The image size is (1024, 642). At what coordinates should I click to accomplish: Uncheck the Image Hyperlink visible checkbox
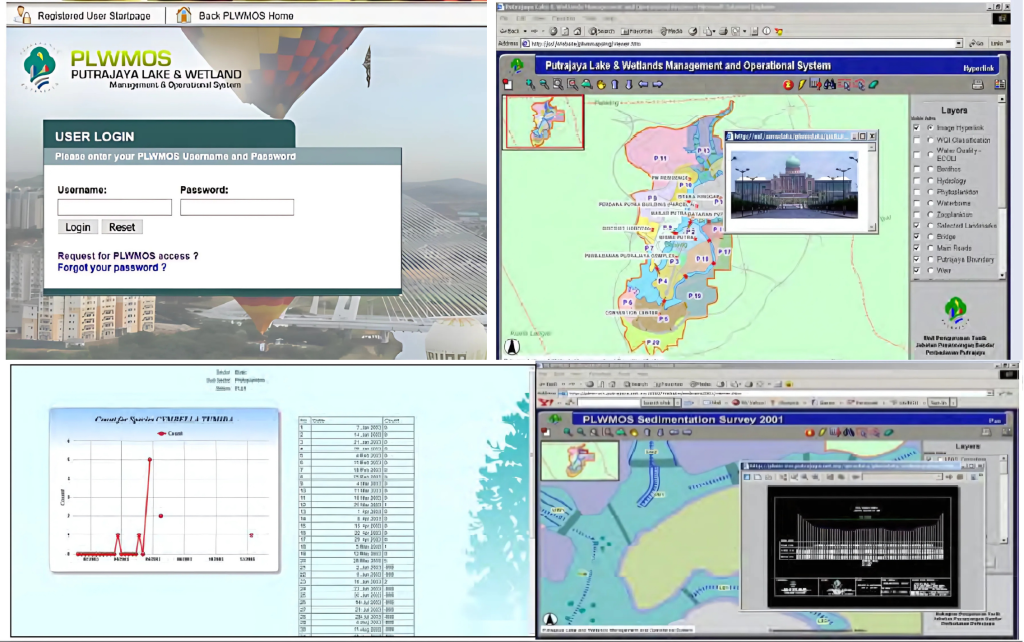pyautogui.click(x=917, y=128)
